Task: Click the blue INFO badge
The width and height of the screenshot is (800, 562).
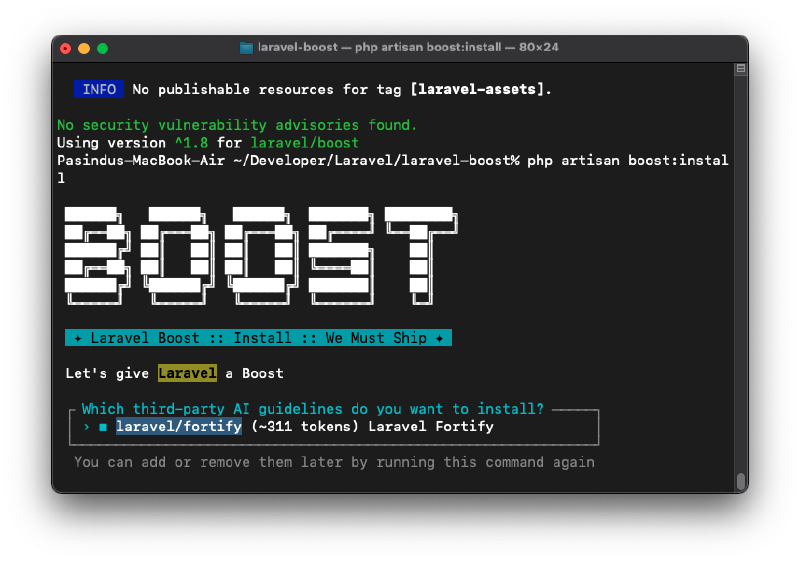Action: coord(99,89)
